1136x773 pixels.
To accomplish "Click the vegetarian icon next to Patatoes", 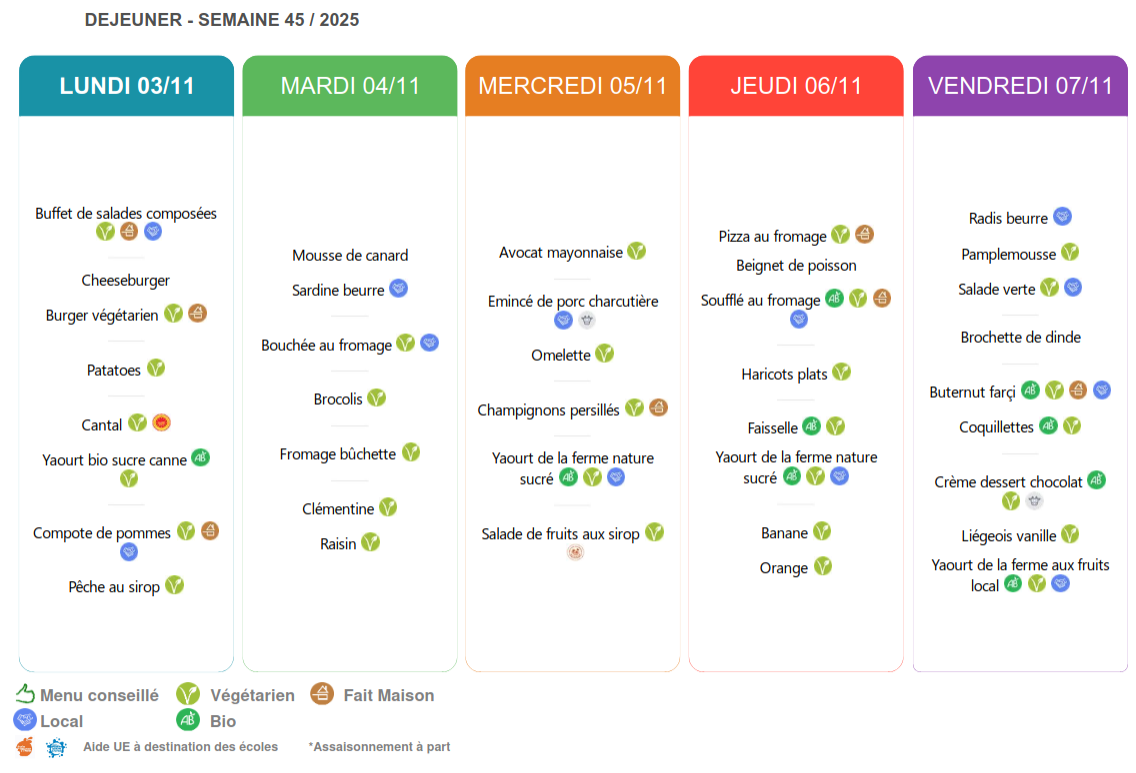I will point(156,369).
